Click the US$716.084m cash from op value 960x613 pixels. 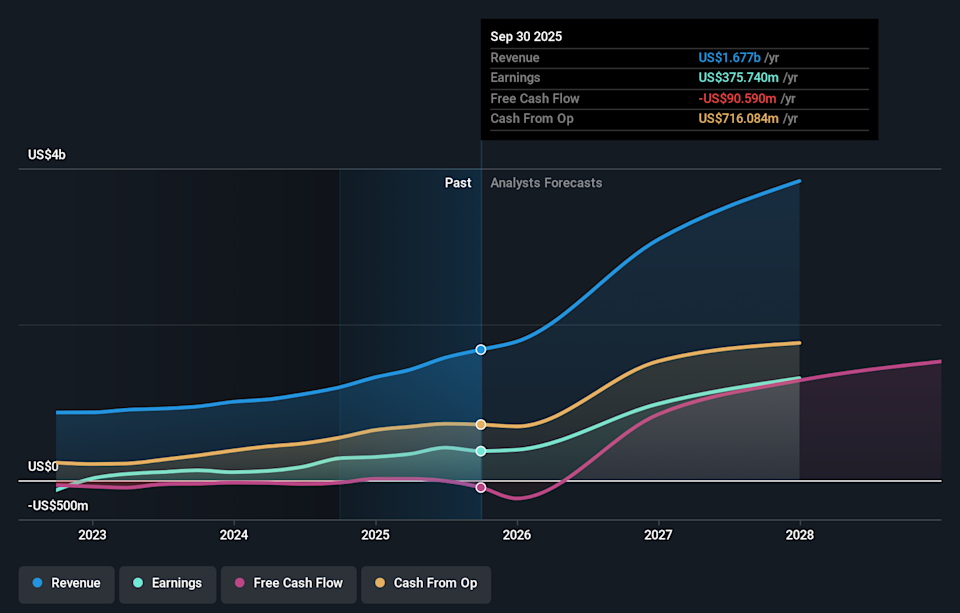(x=738, y=119)
